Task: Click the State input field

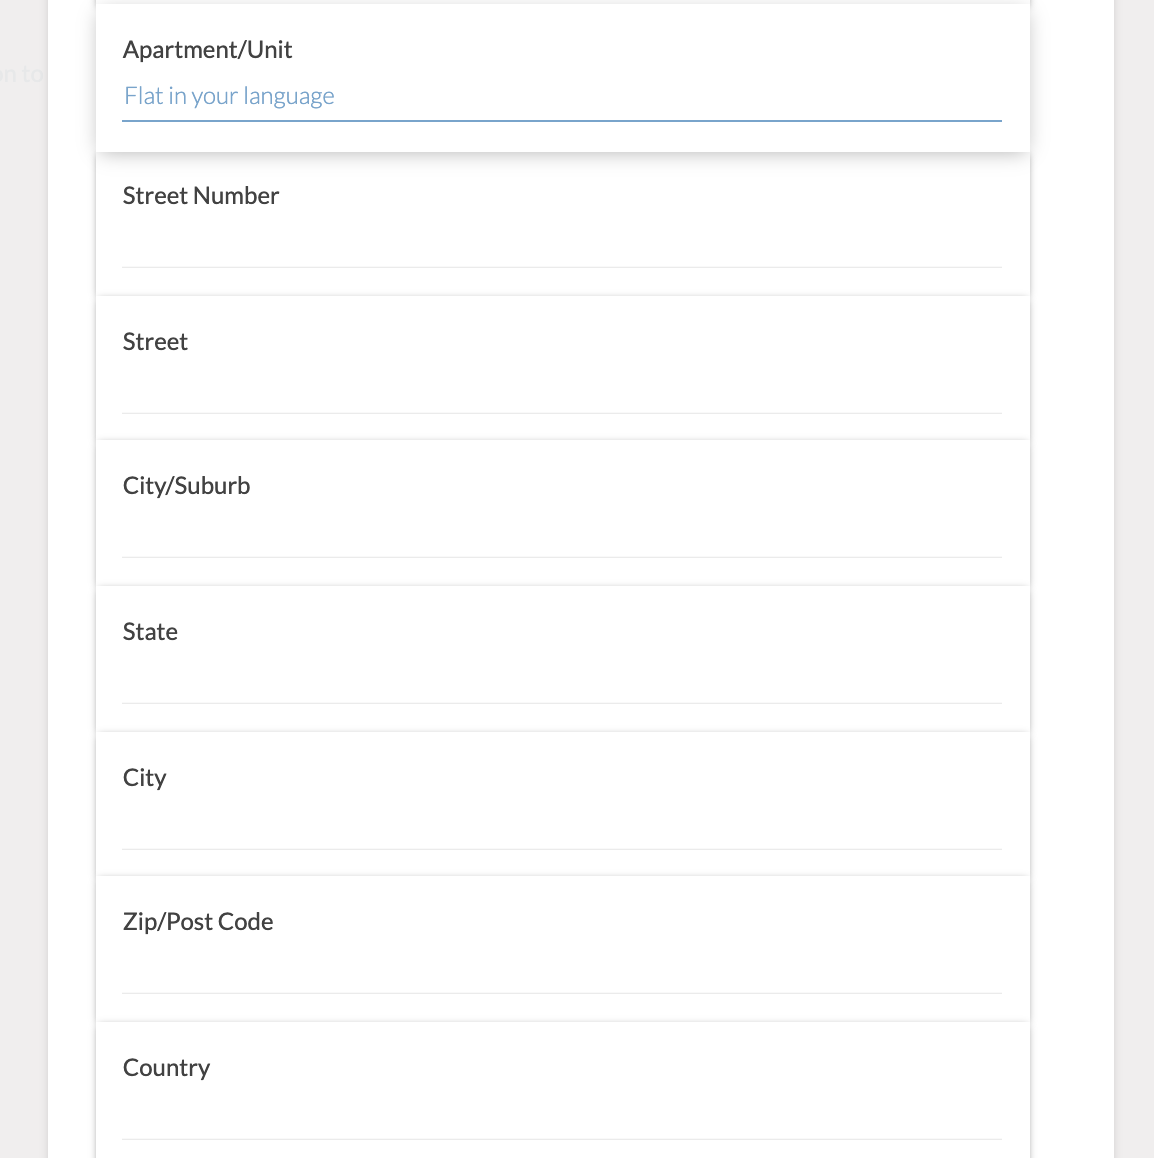Action: point(560,686)
